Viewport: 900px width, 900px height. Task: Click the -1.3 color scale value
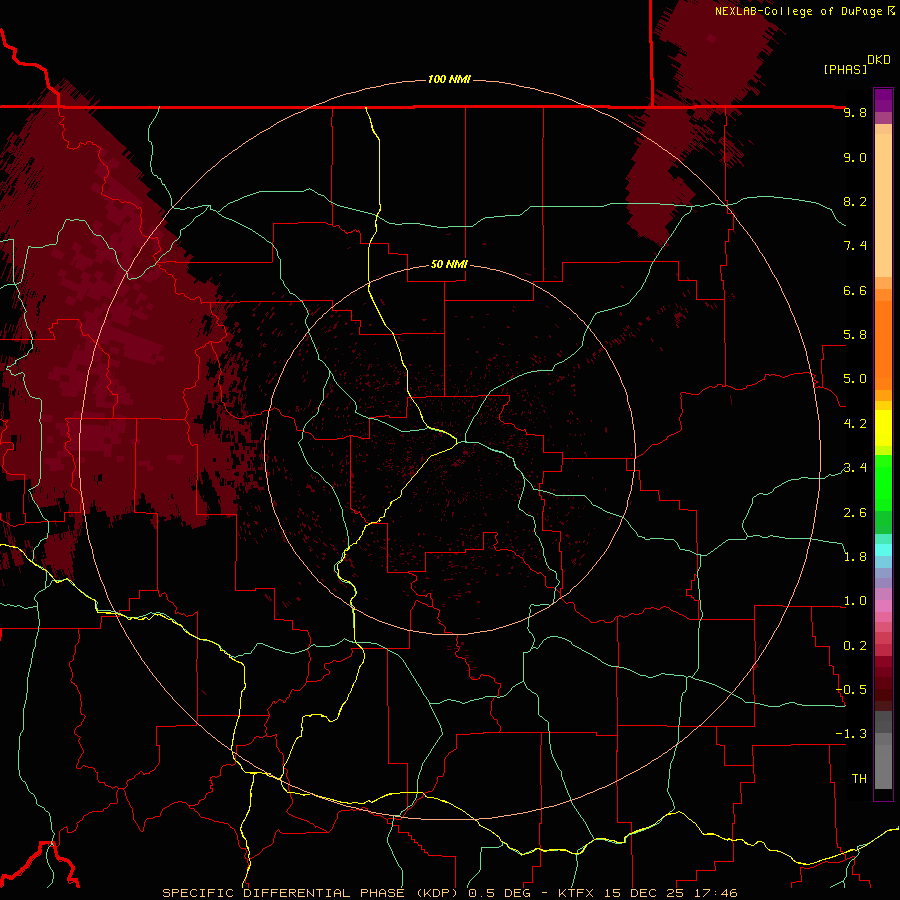pos(851,734)
